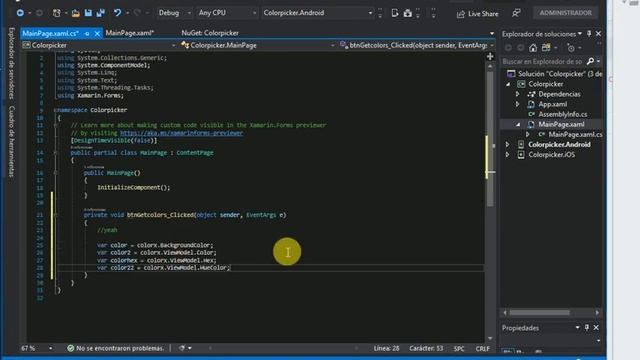The width and height of the screenshot is (640, 360).
Task: Click the CRLF line-ending indicator
Action: point(482,349)
